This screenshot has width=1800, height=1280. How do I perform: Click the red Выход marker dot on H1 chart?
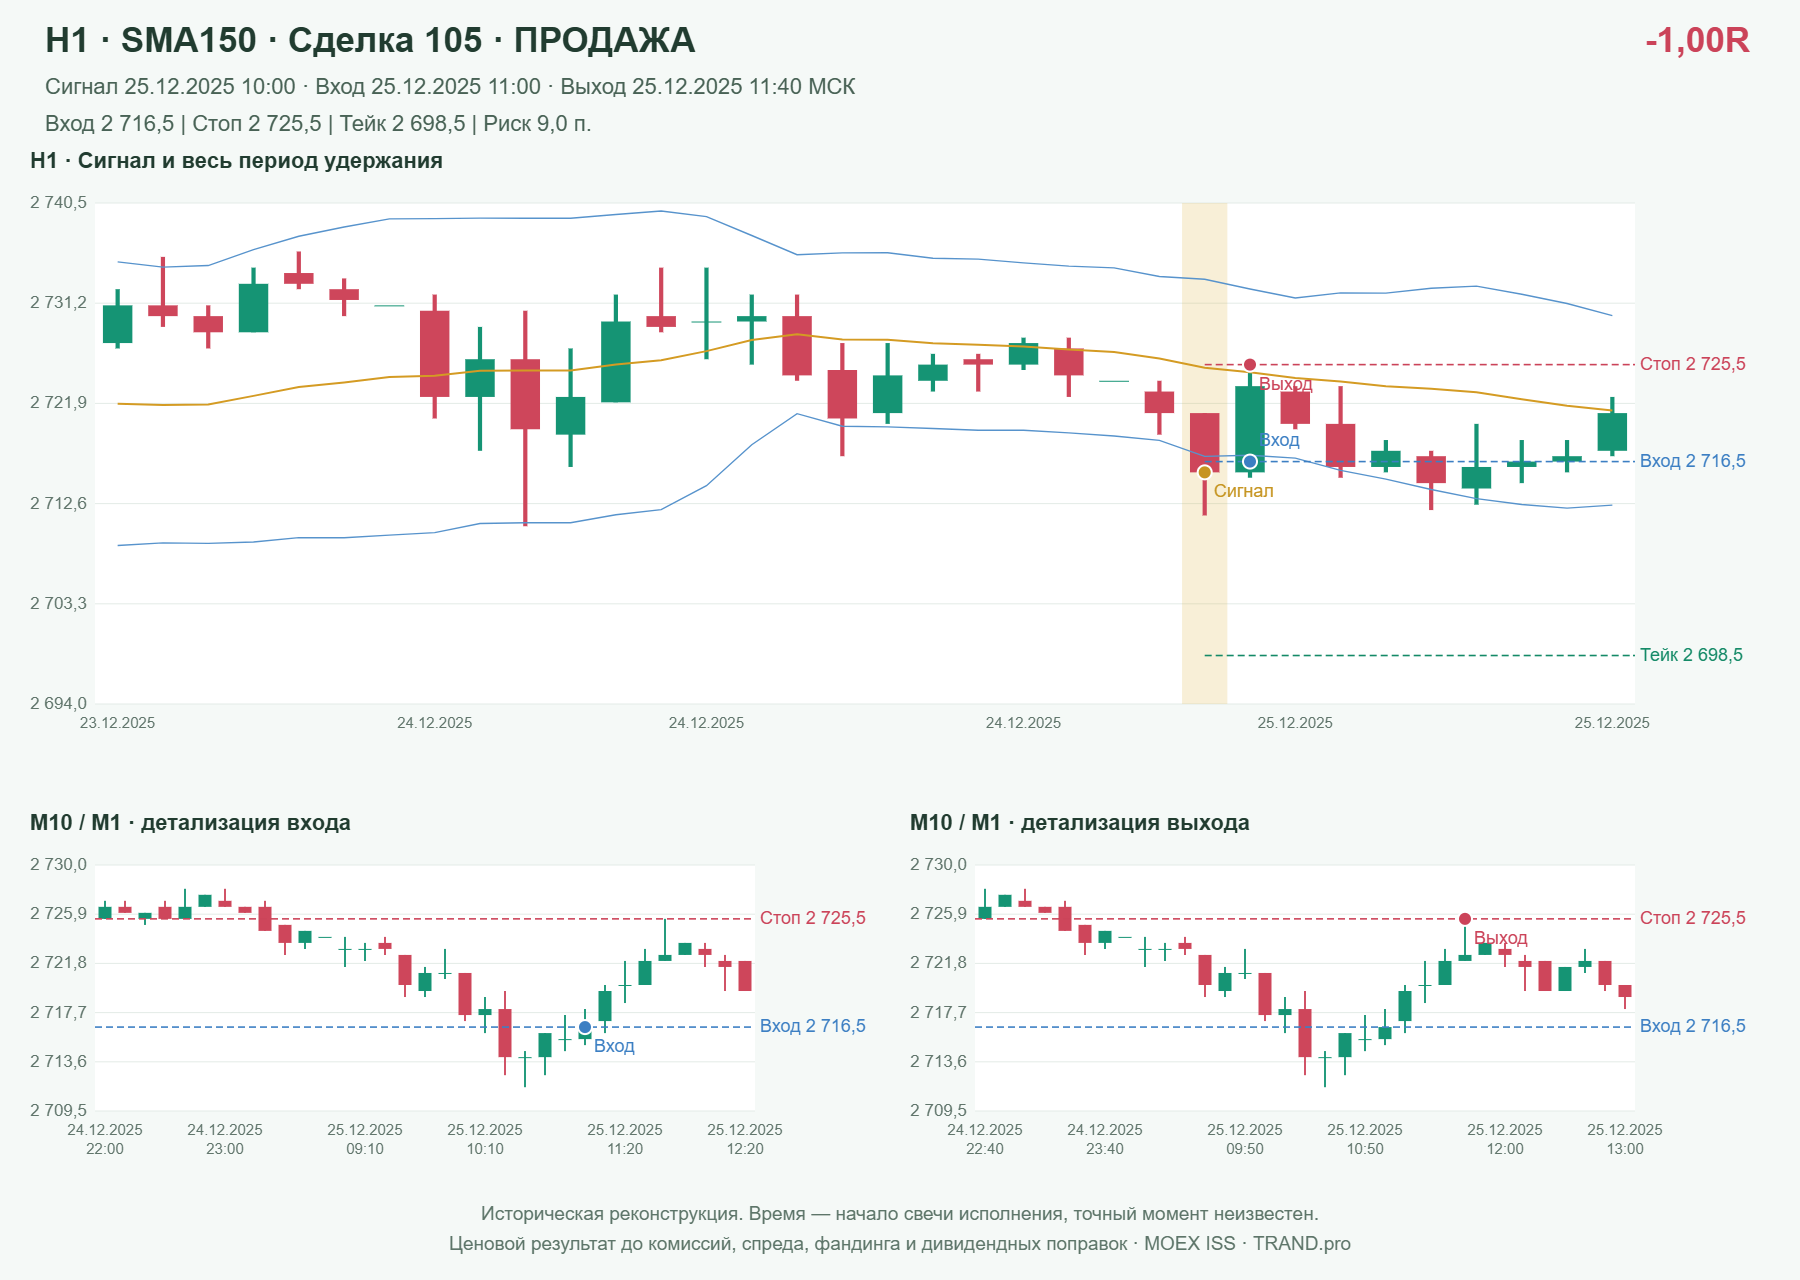click(x=1250, y=365)
